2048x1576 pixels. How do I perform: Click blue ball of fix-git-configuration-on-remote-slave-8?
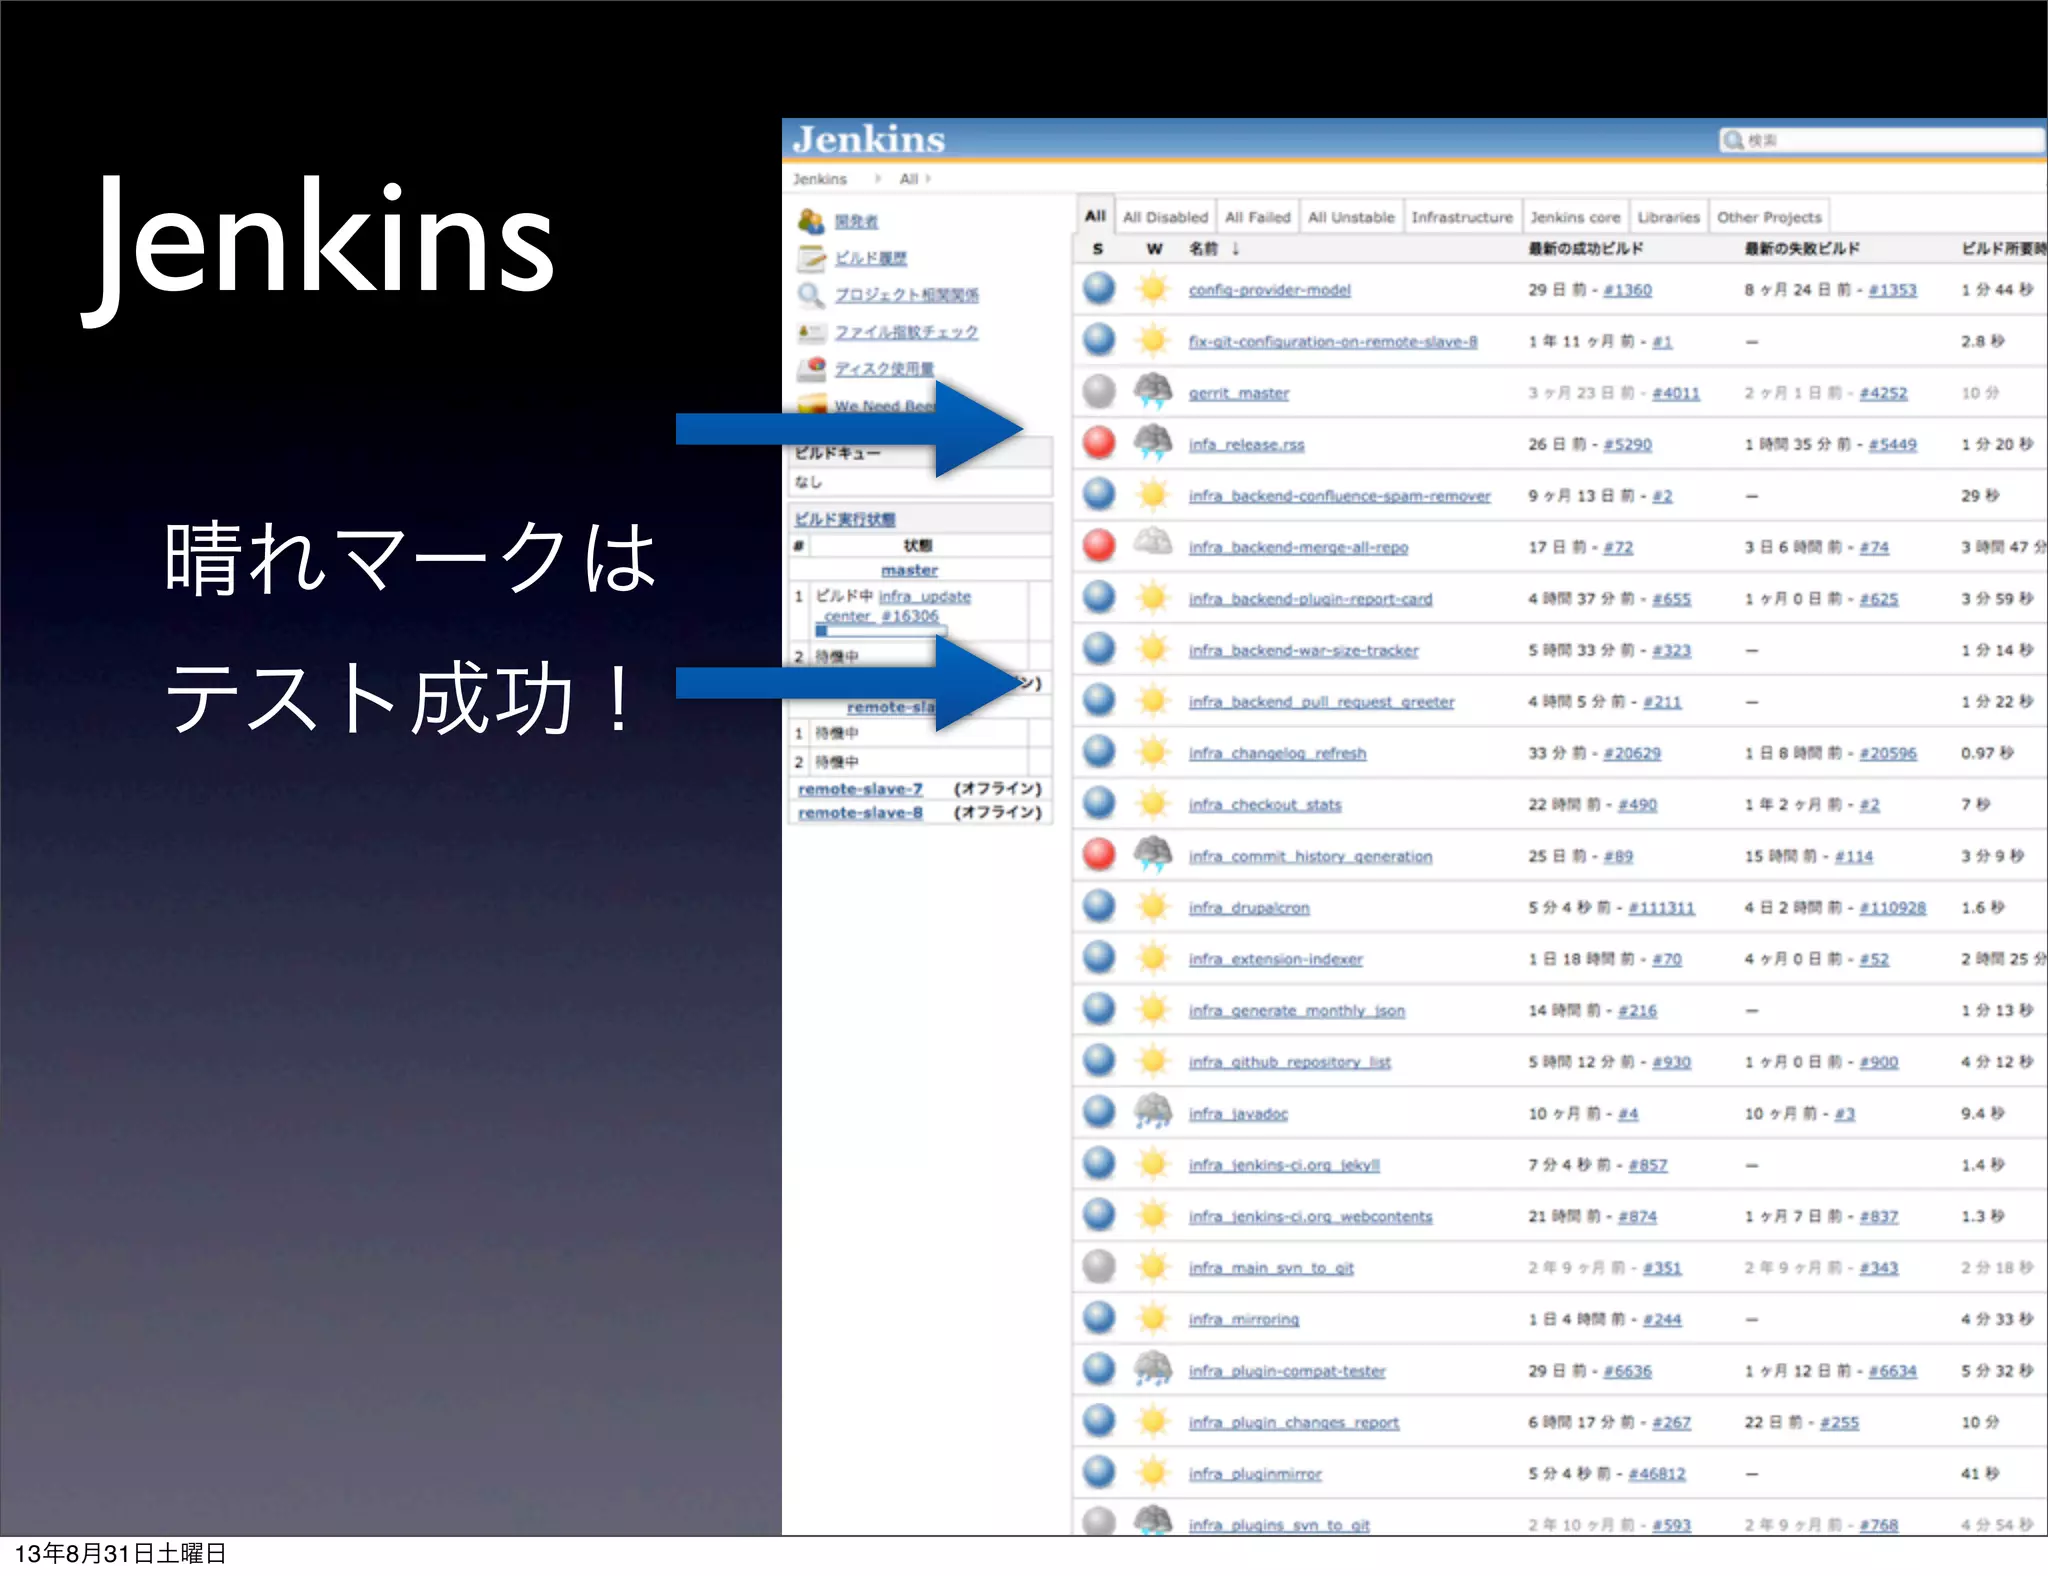(1099, 340)
